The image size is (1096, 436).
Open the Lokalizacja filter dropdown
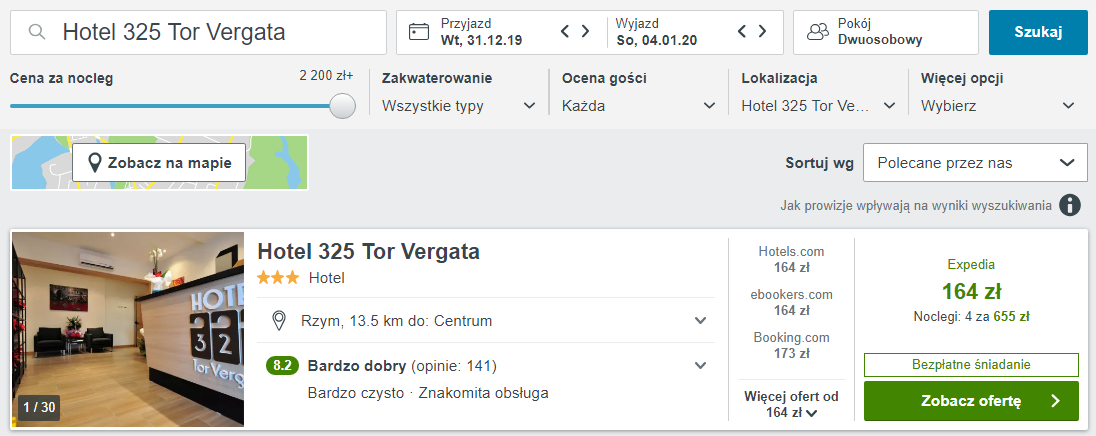819,105
